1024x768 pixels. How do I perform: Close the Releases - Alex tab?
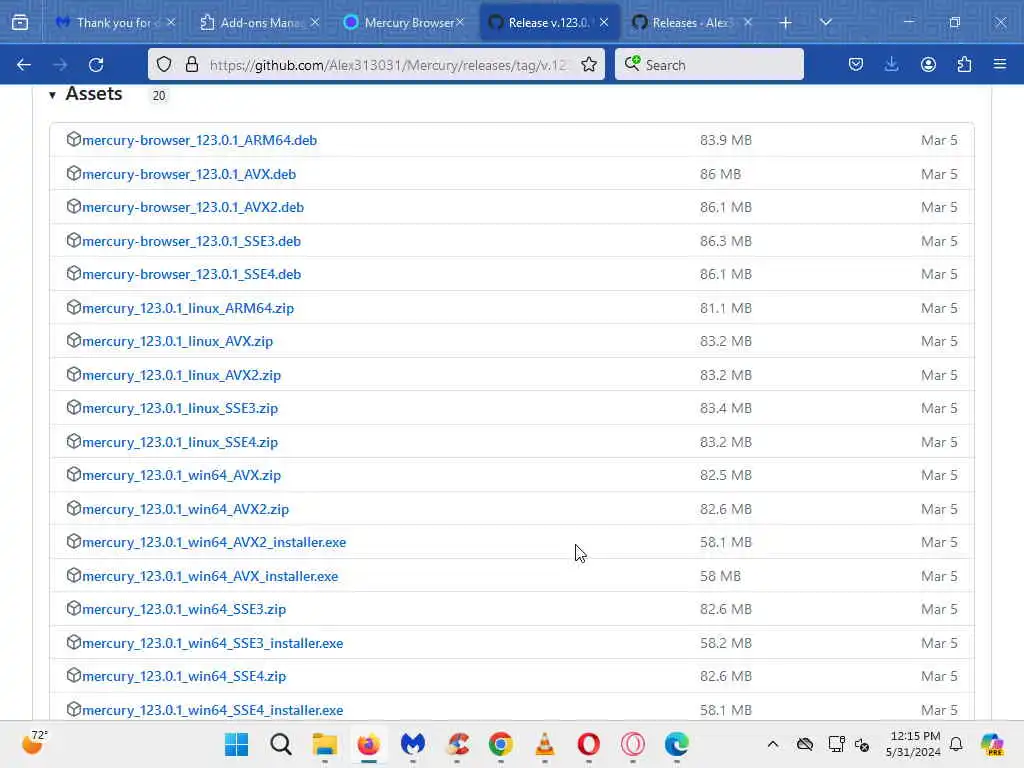click(748, 22)
